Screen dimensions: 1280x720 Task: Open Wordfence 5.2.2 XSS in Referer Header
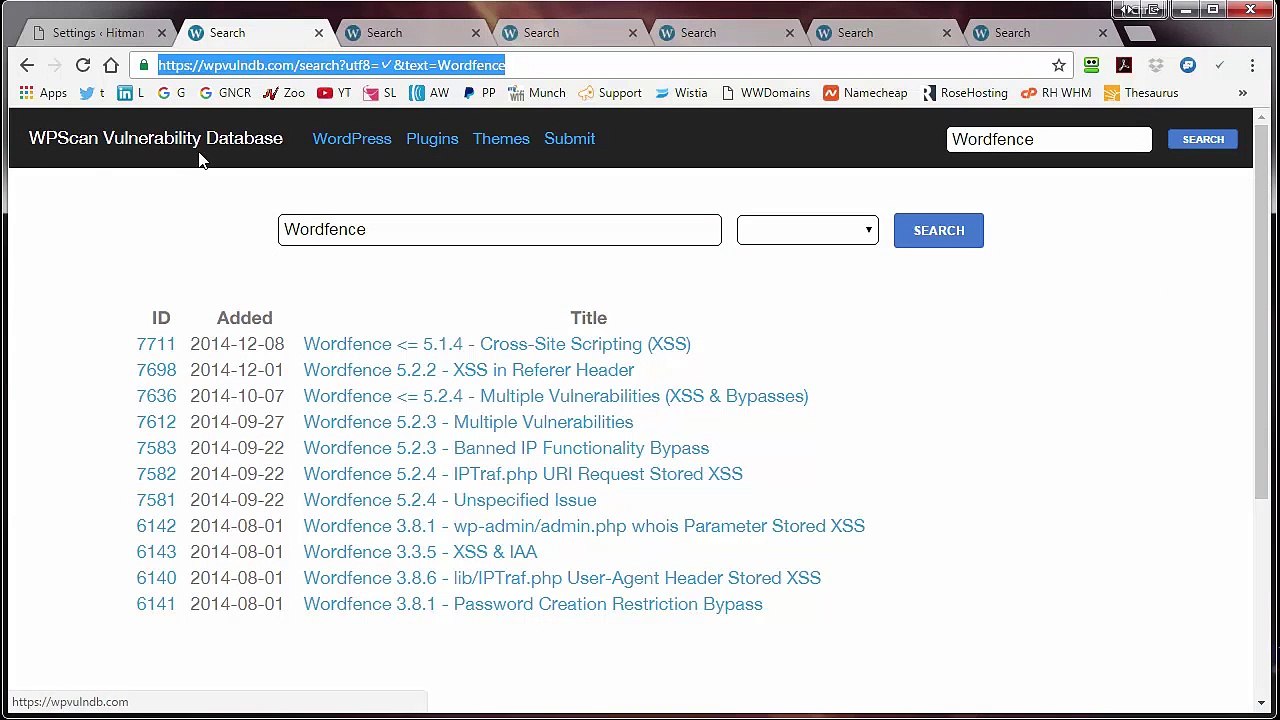(469, 370)
